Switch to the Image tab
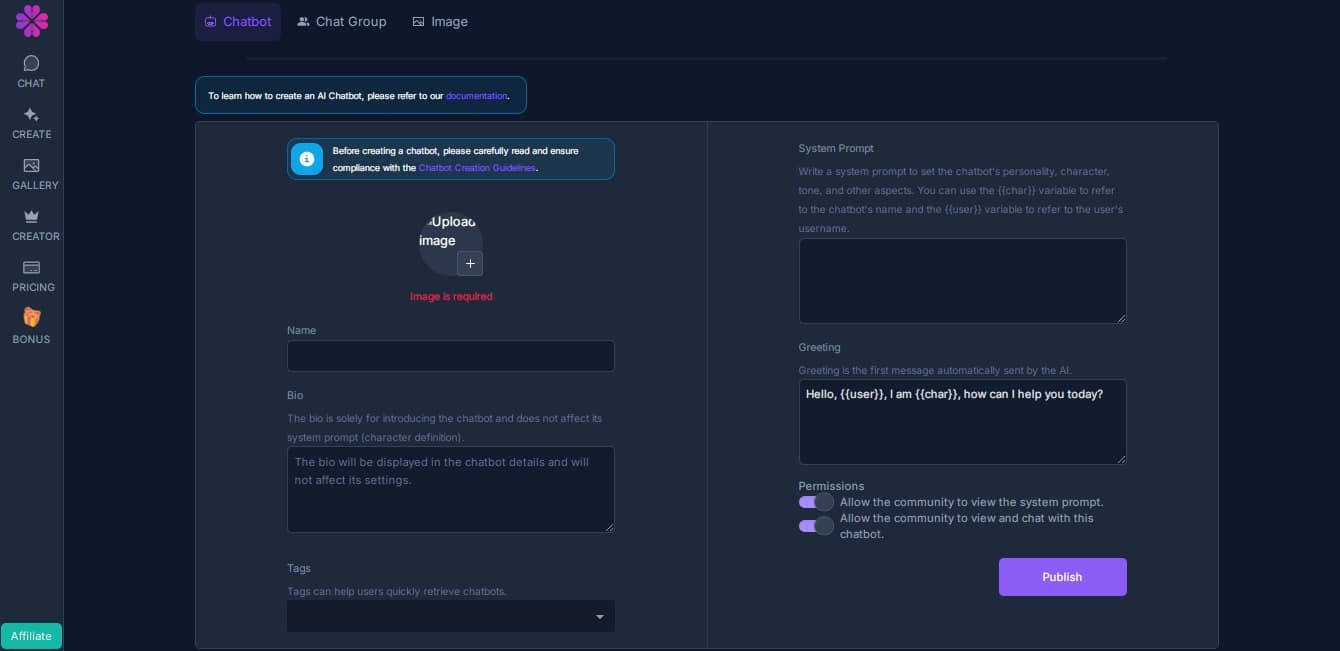 tap(440, 21)
